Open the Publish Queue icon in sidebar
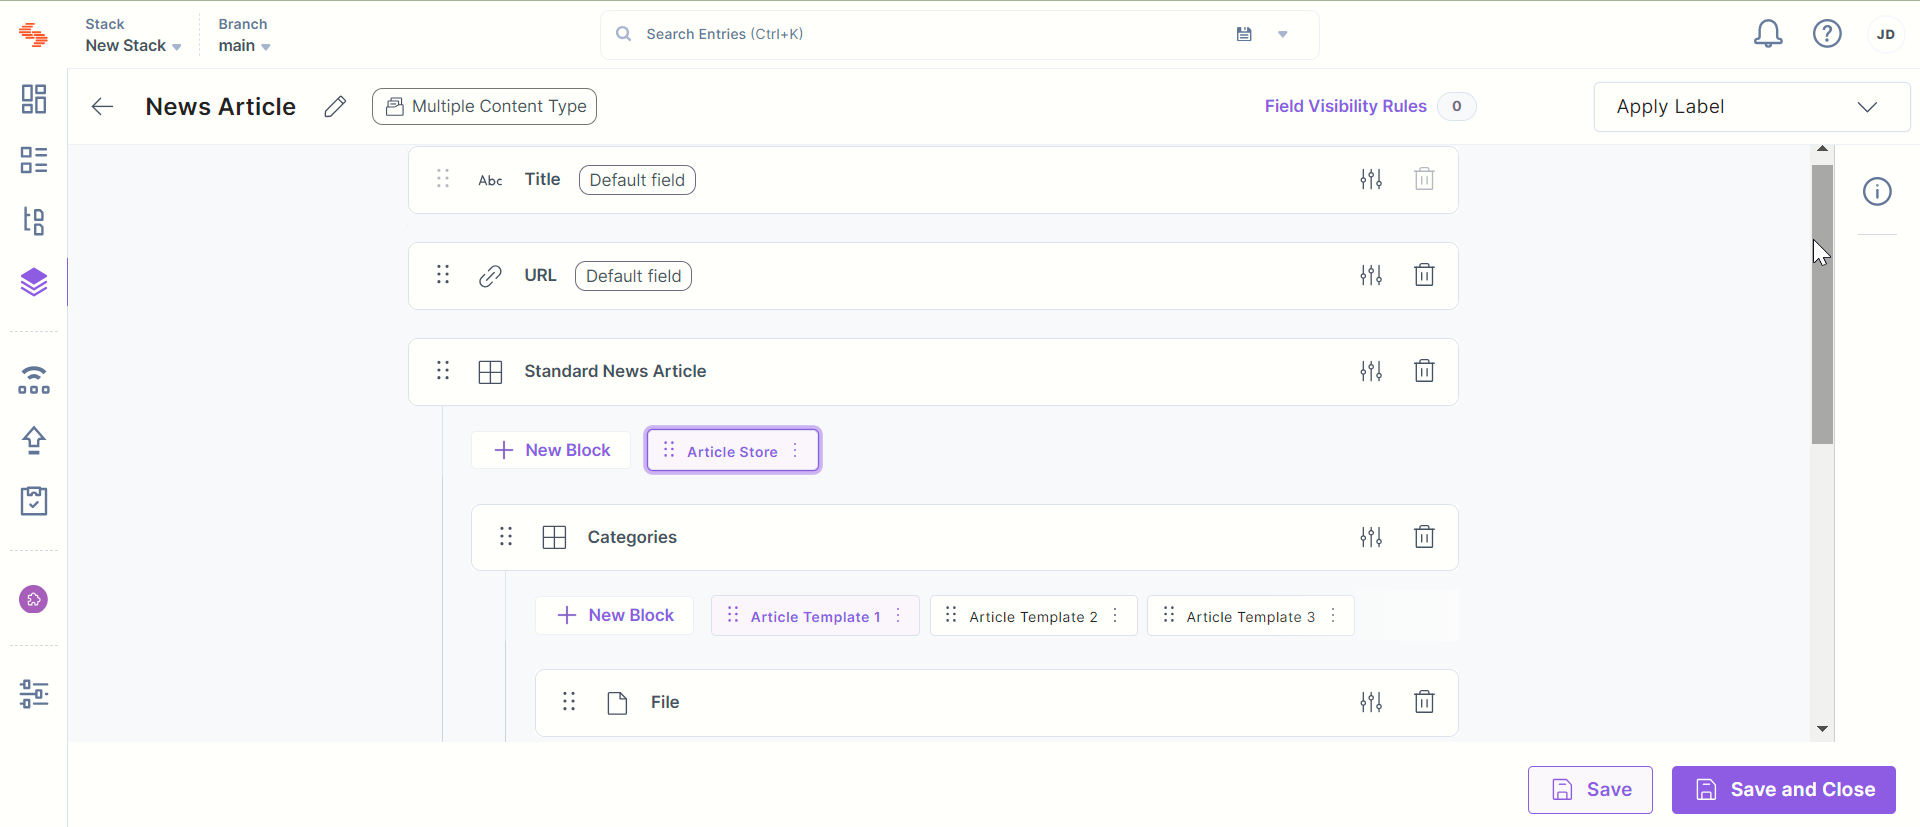The width and height of the screenshot is (1920, 827). (34, 380)
